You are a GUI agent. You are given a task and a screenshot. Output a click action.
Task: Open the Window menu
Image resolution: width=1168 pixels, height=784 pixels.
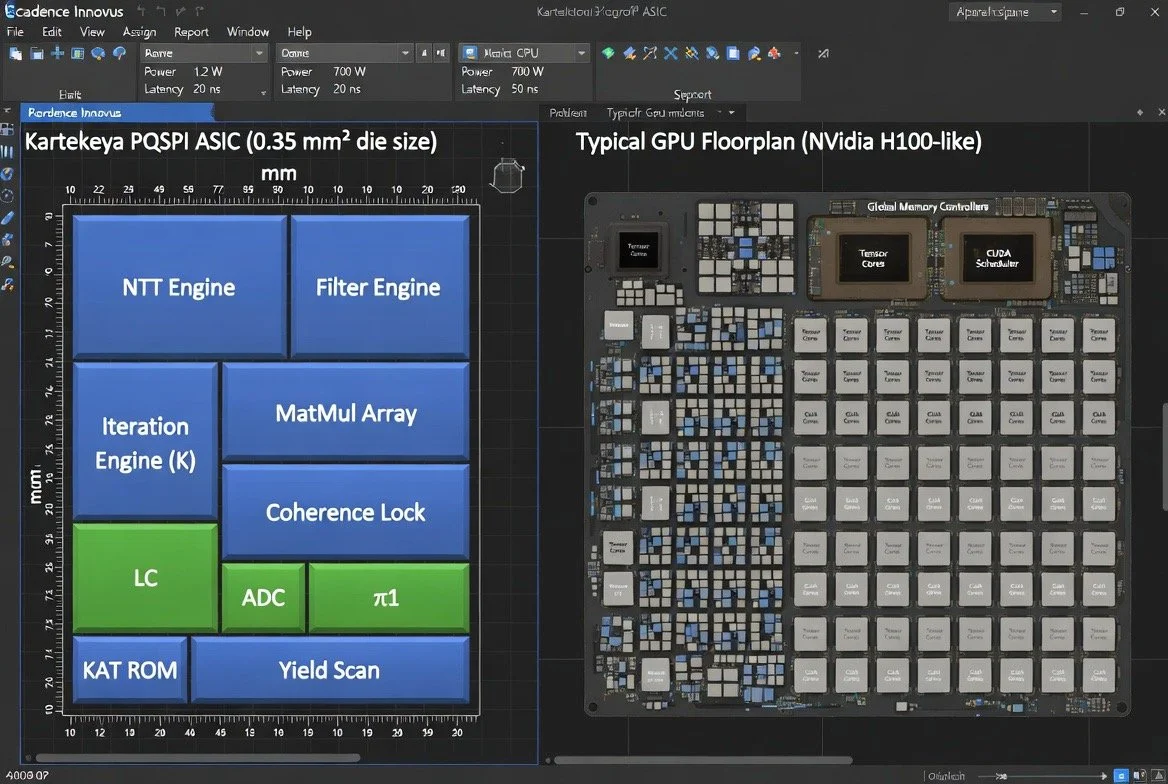coord(247,32)
